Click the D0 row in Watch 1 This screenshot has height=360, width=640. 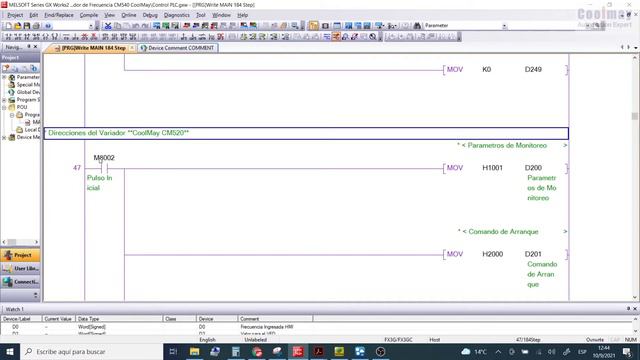[x=316, y=327]
